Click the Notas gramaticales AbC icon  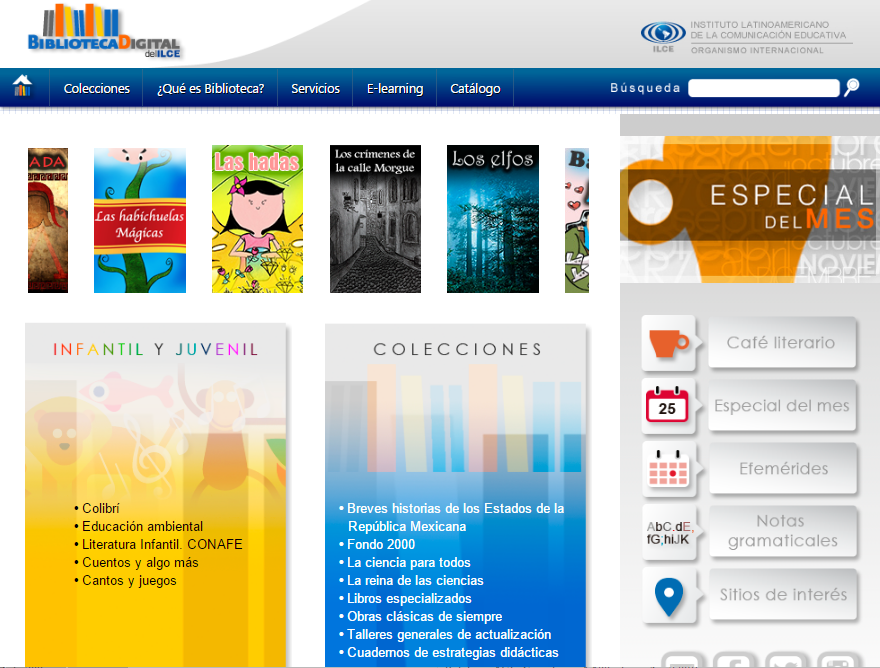pyautogui.click(x=669, y=532)
